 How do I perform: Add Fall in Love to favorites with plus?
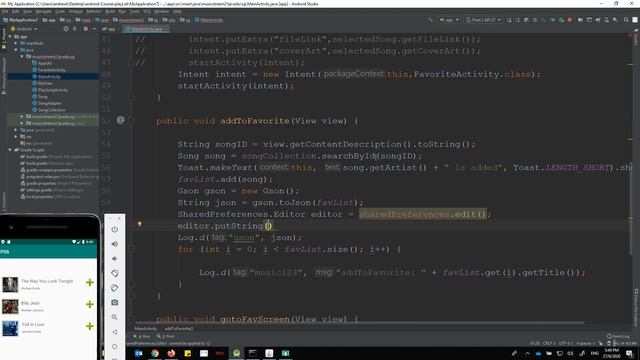coord(90,326)
